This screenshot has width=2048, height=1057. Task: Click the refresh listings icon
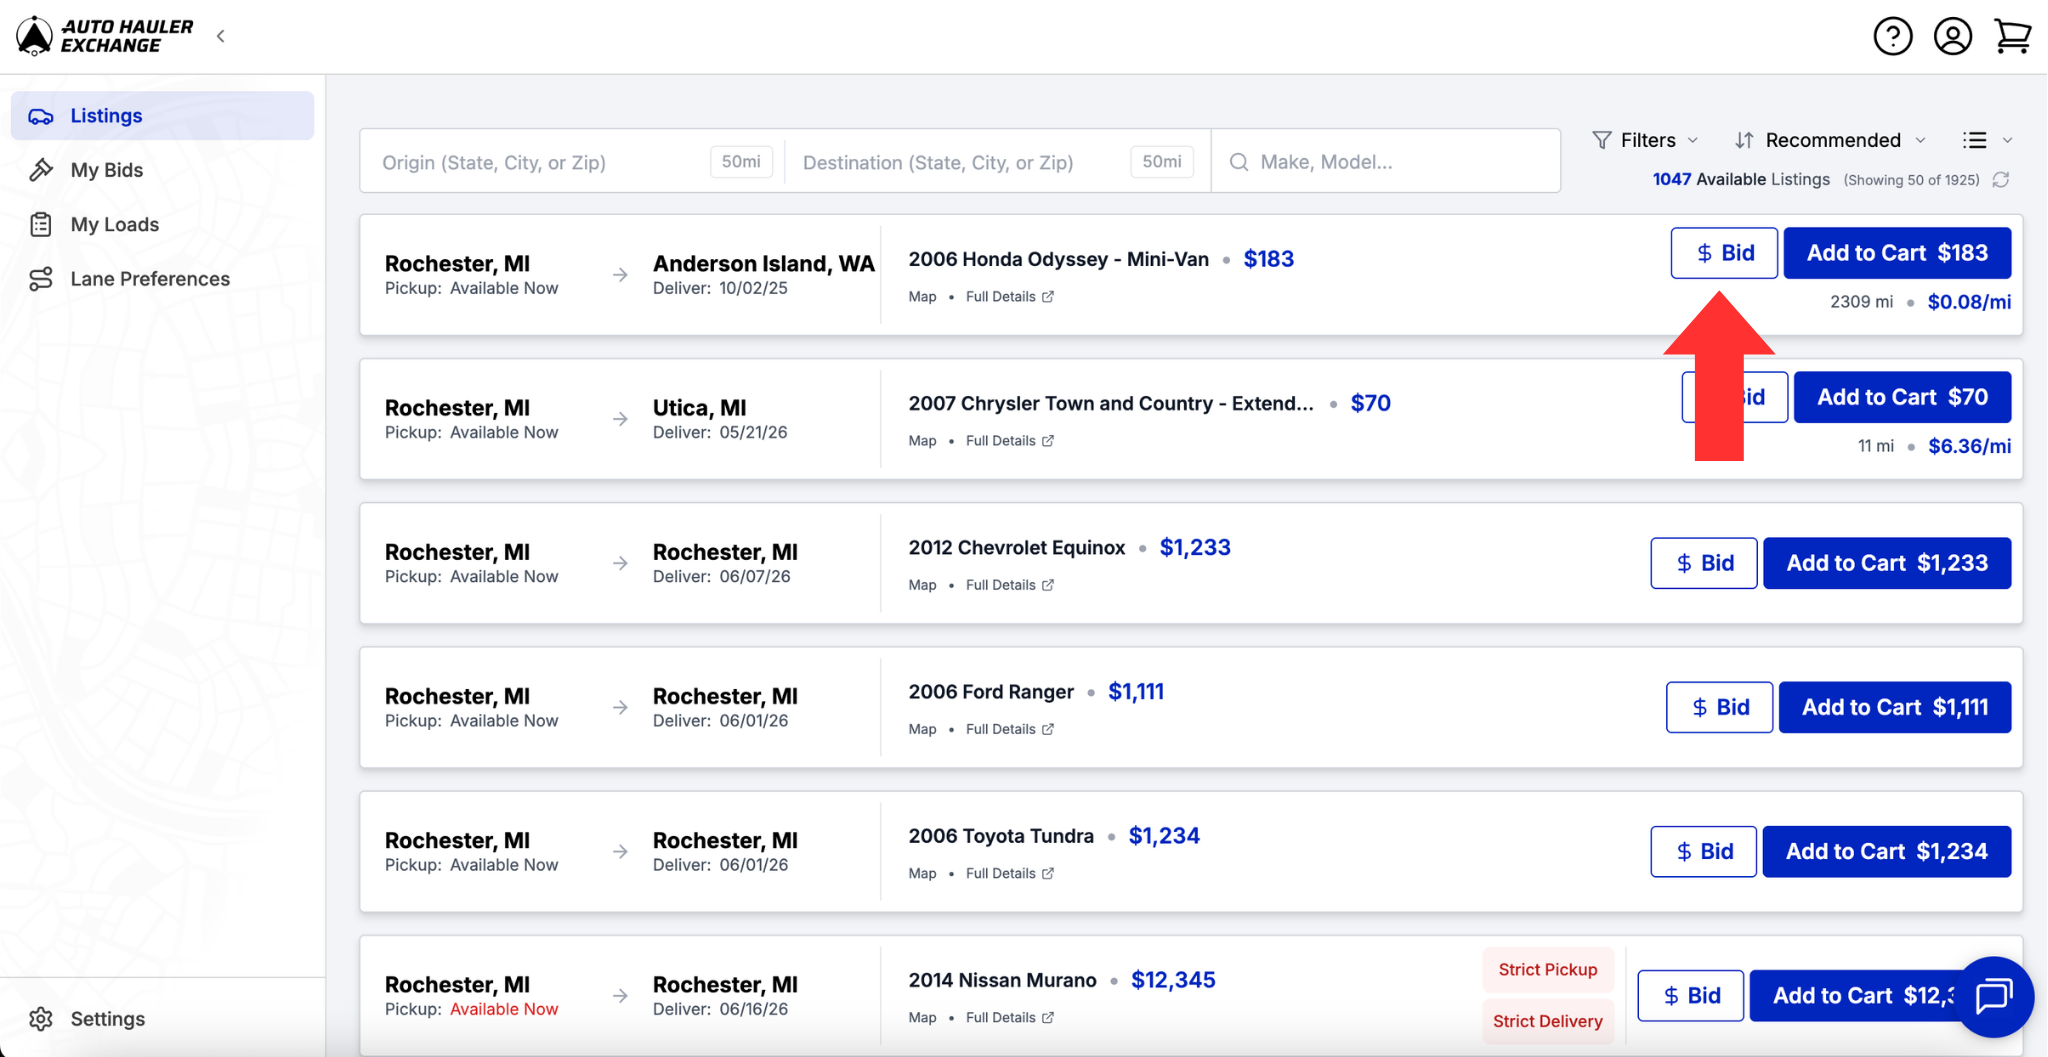[2001, 180]
